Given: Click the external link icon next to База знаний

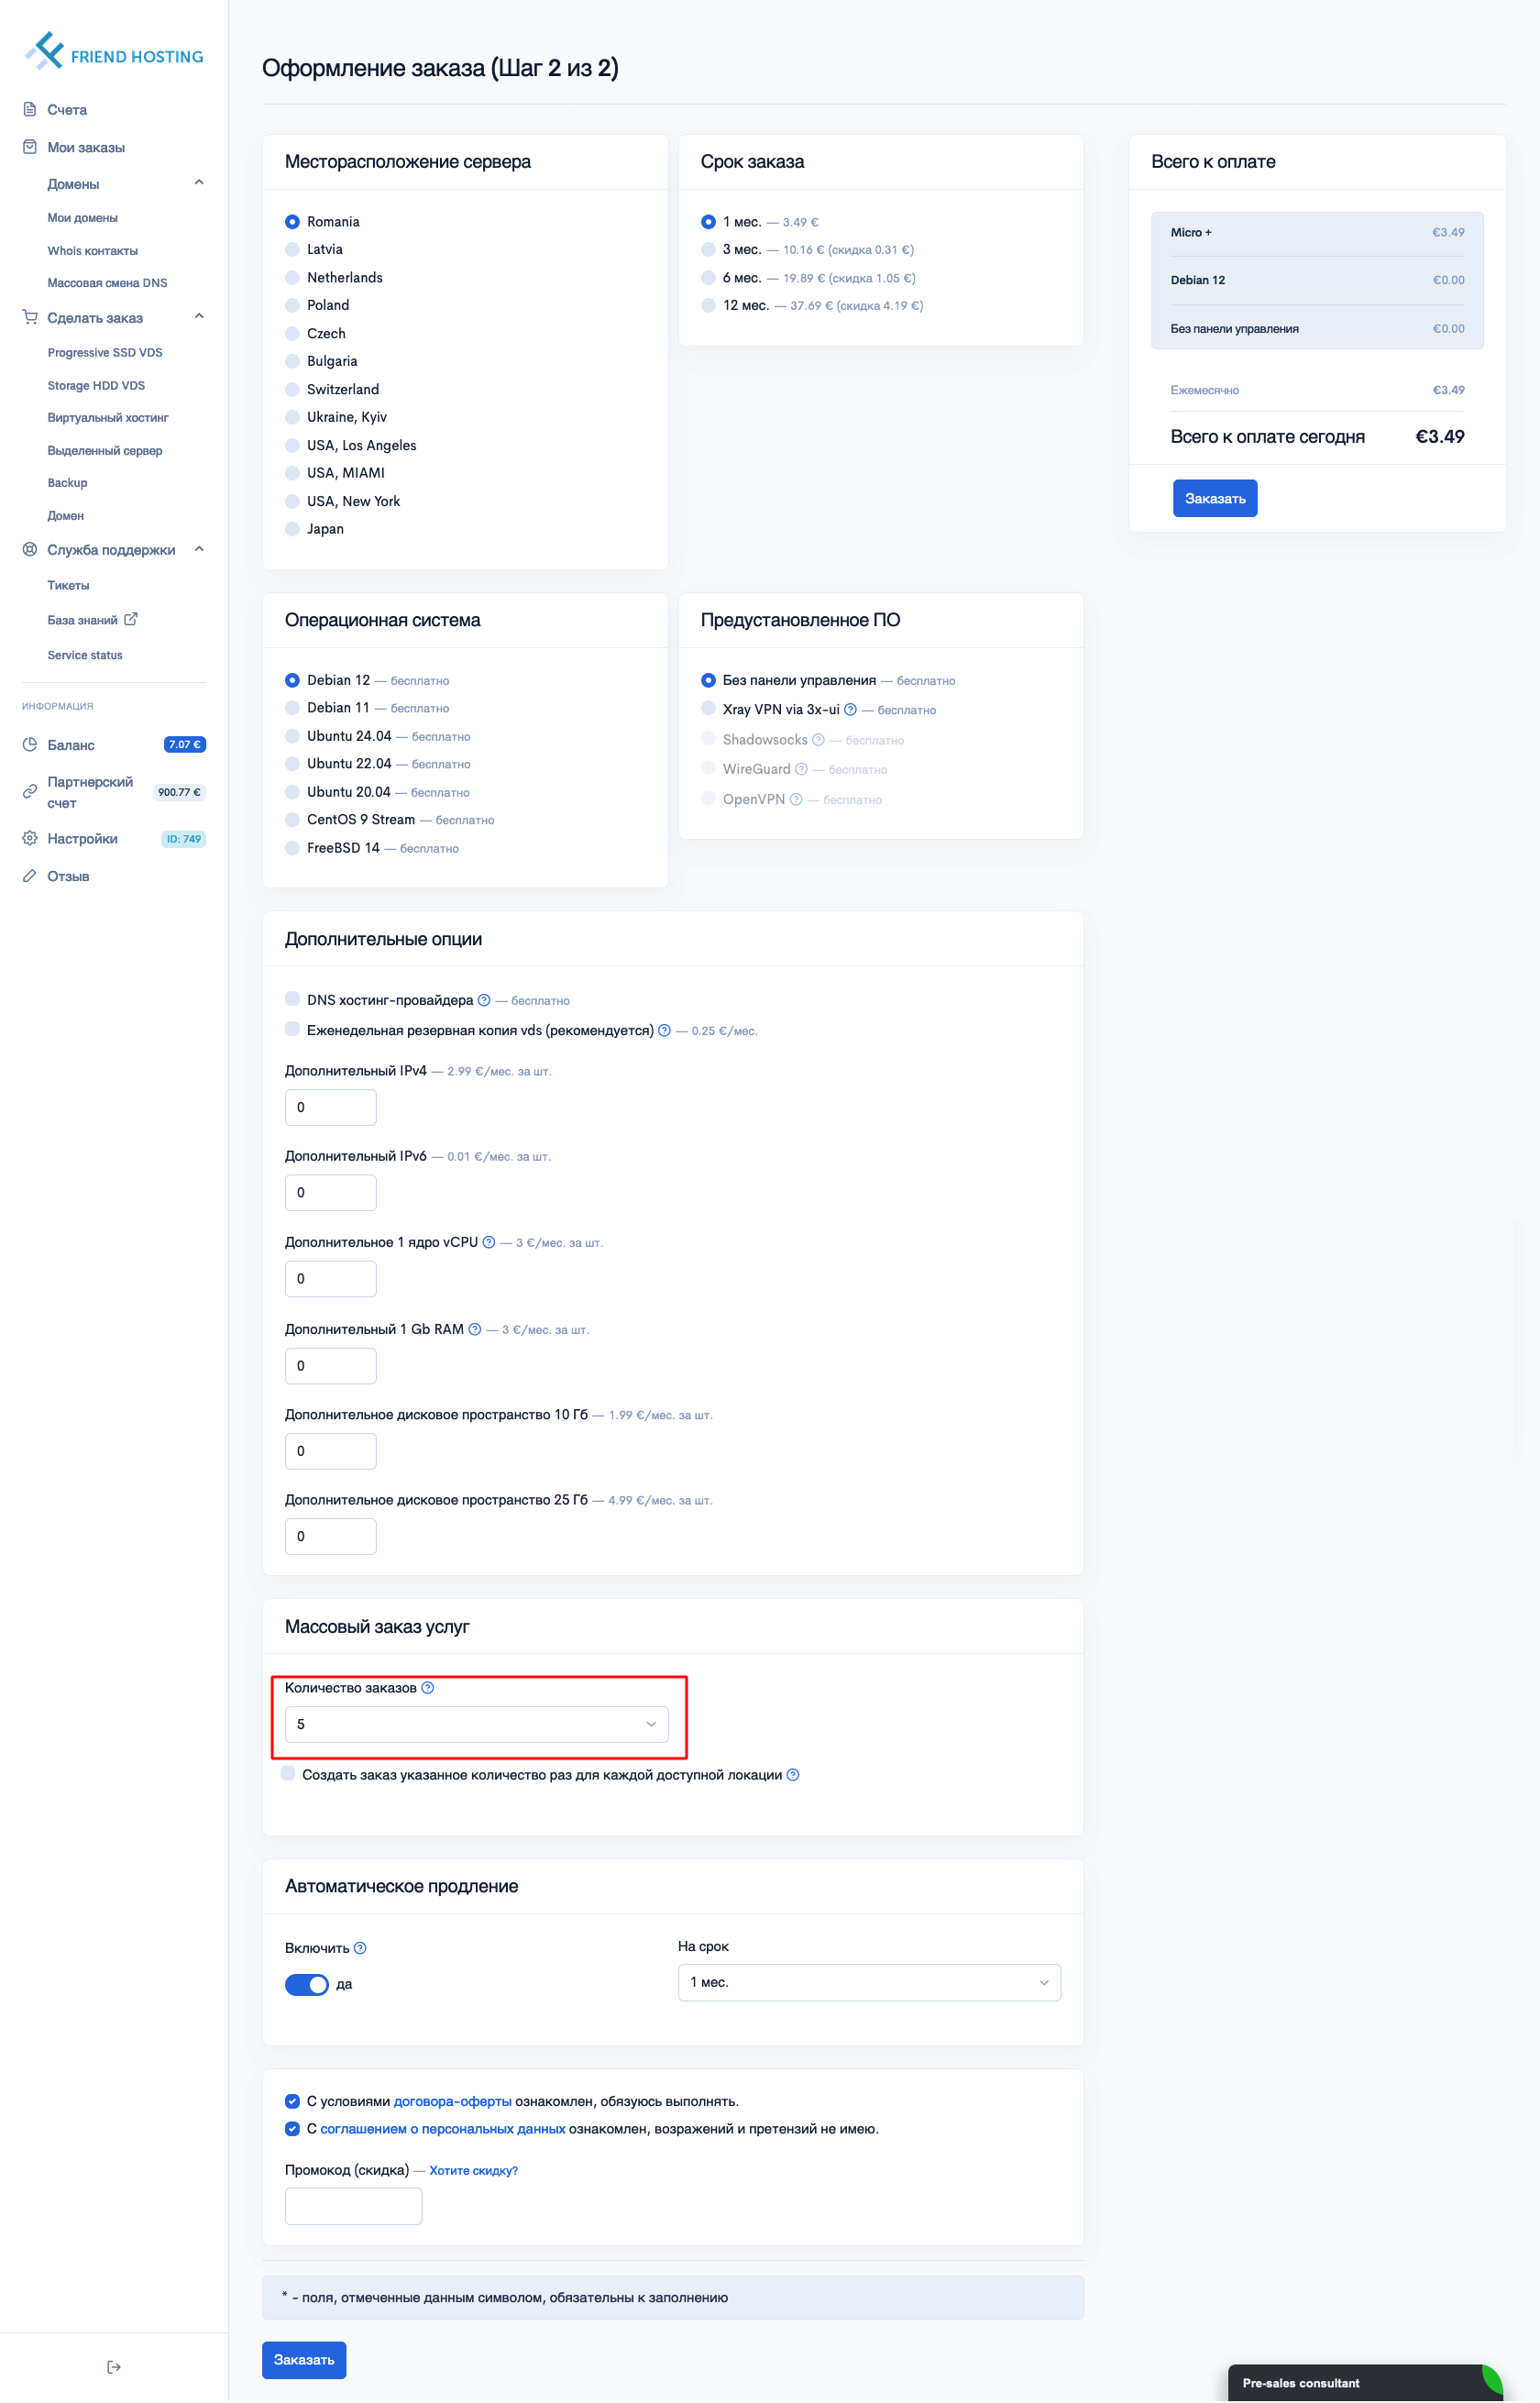Looking at the screenshot, I should (130, 619).
